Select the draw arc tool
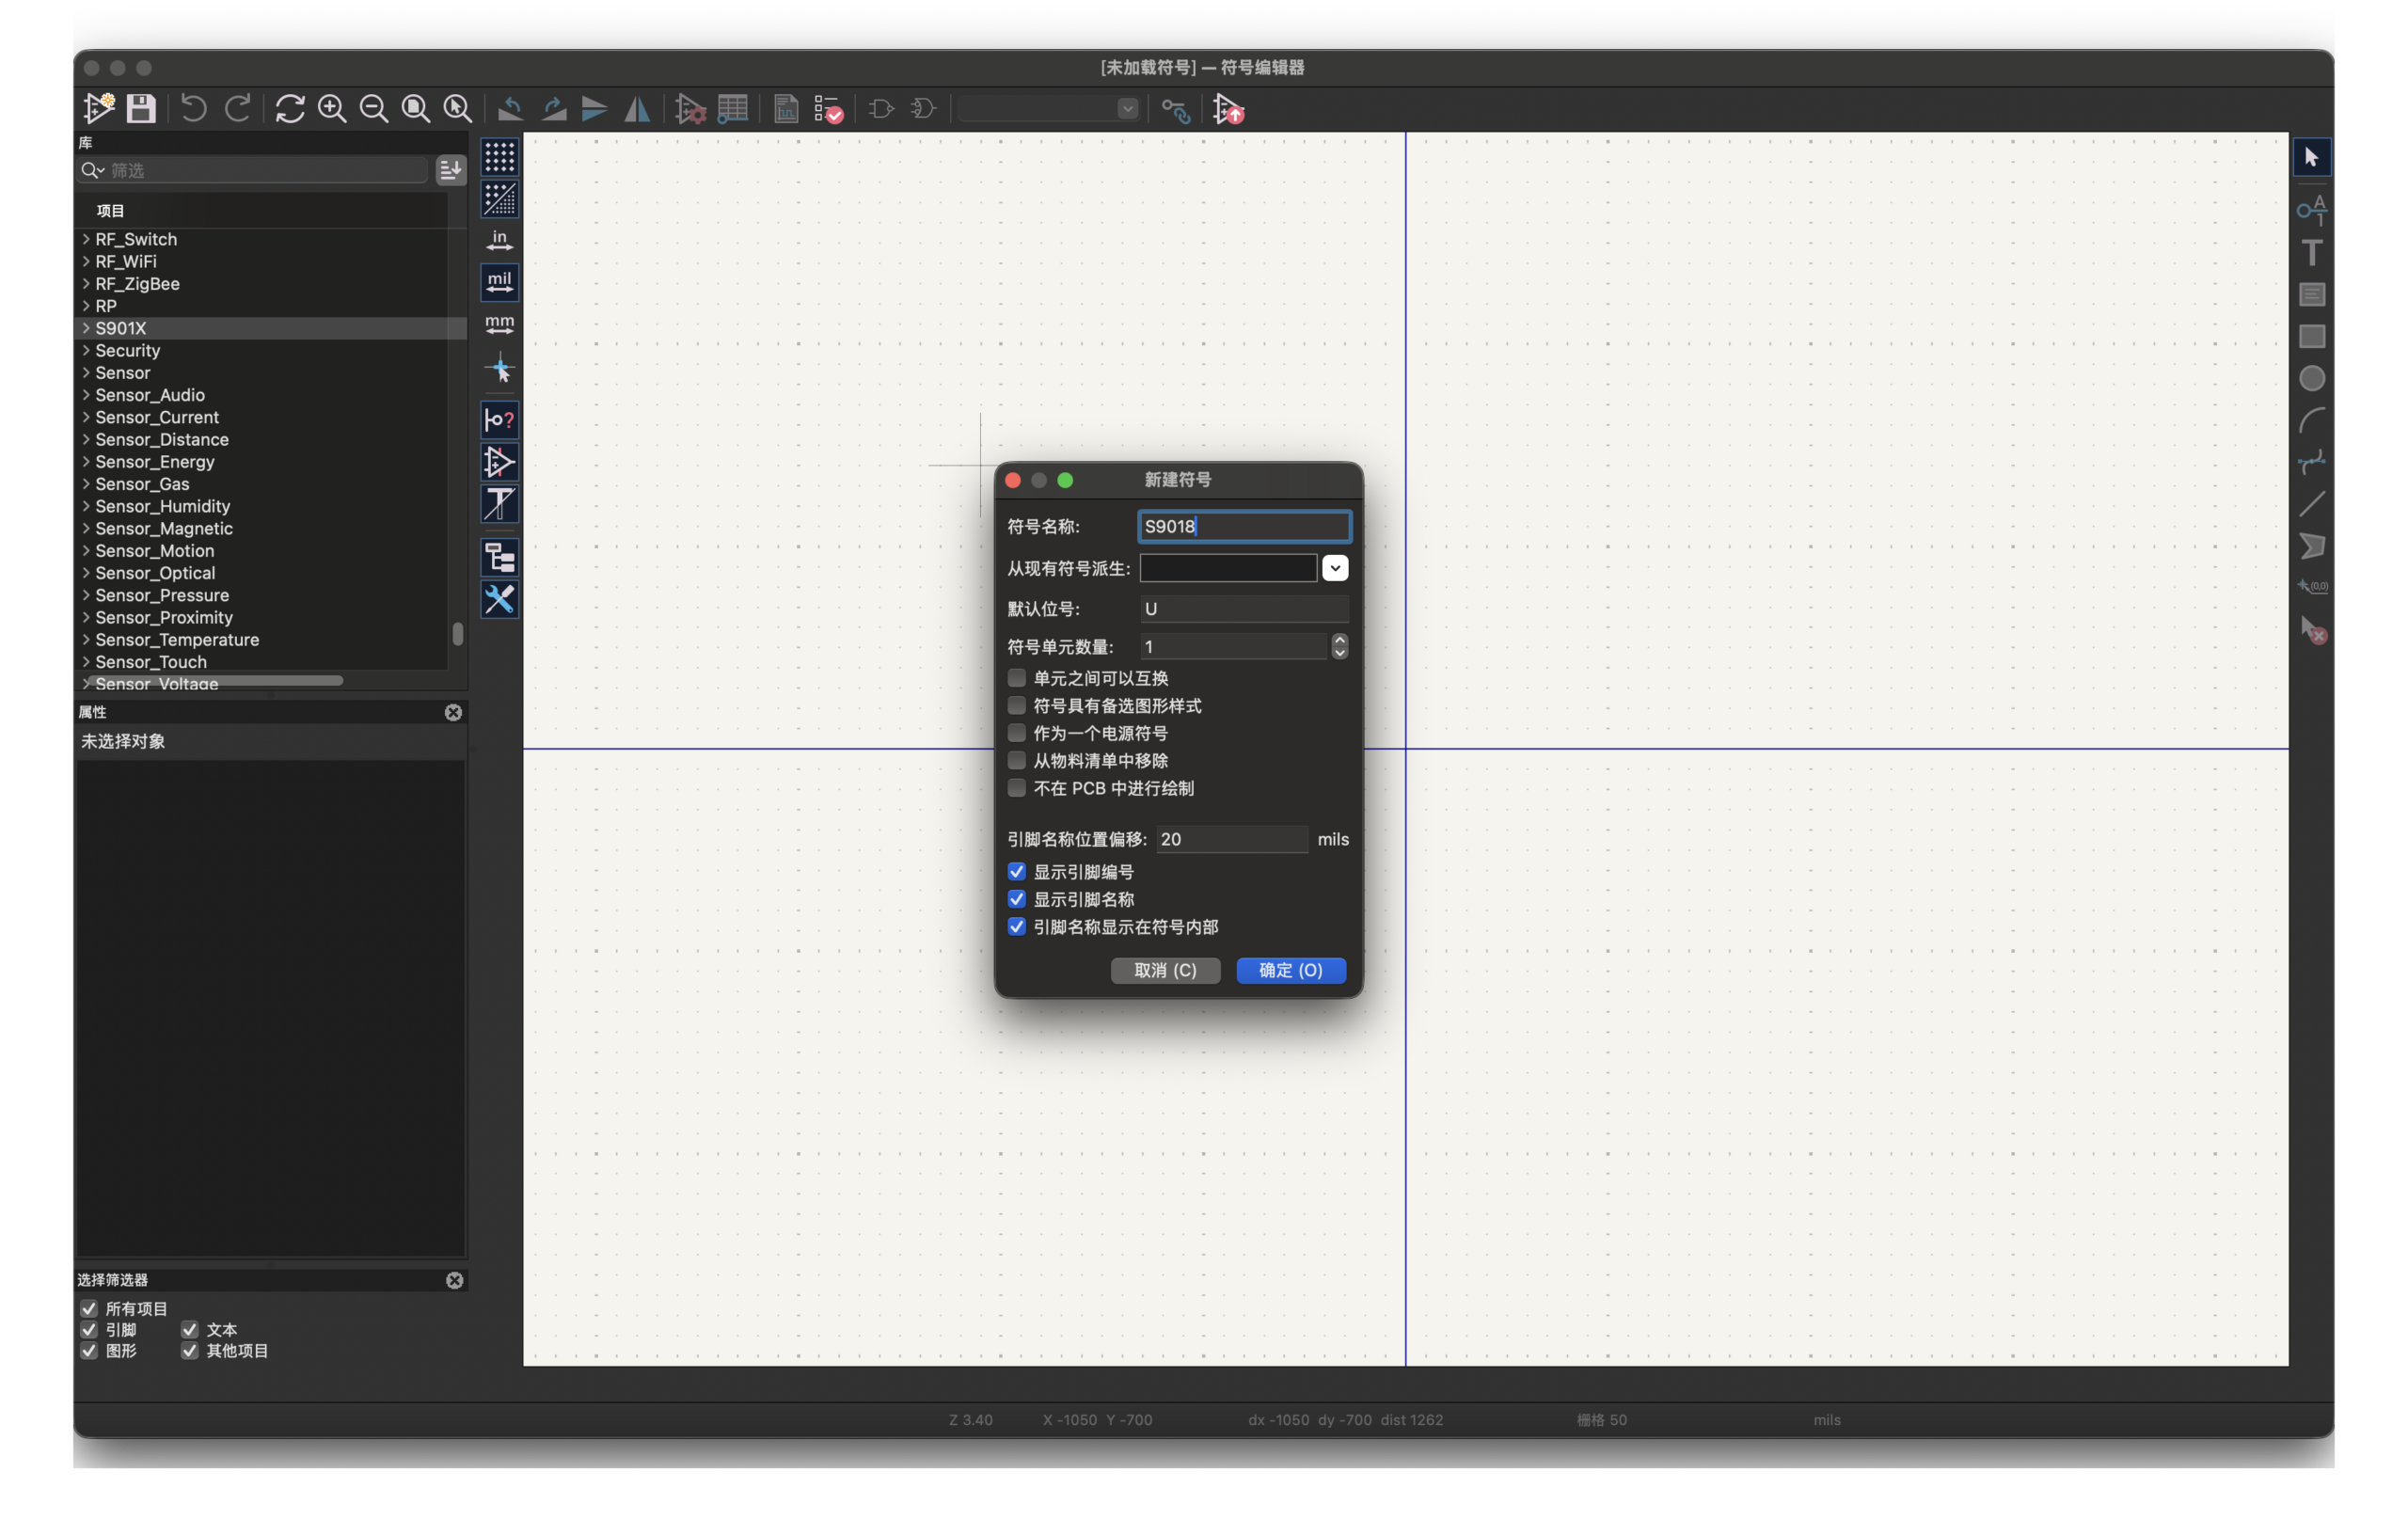Image resolution: width=2408 pixels, height=1535 pixels. (x=2312, y=420)
